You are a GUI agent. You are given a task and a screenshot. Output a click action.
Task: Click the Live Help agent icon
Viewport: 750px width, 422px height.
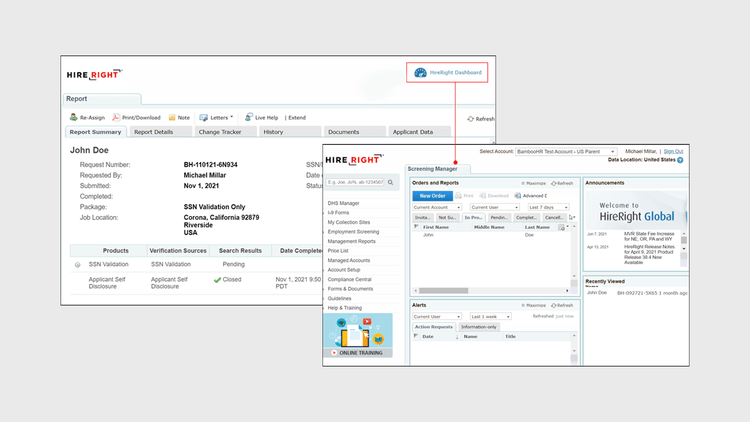tap(248, 117)
